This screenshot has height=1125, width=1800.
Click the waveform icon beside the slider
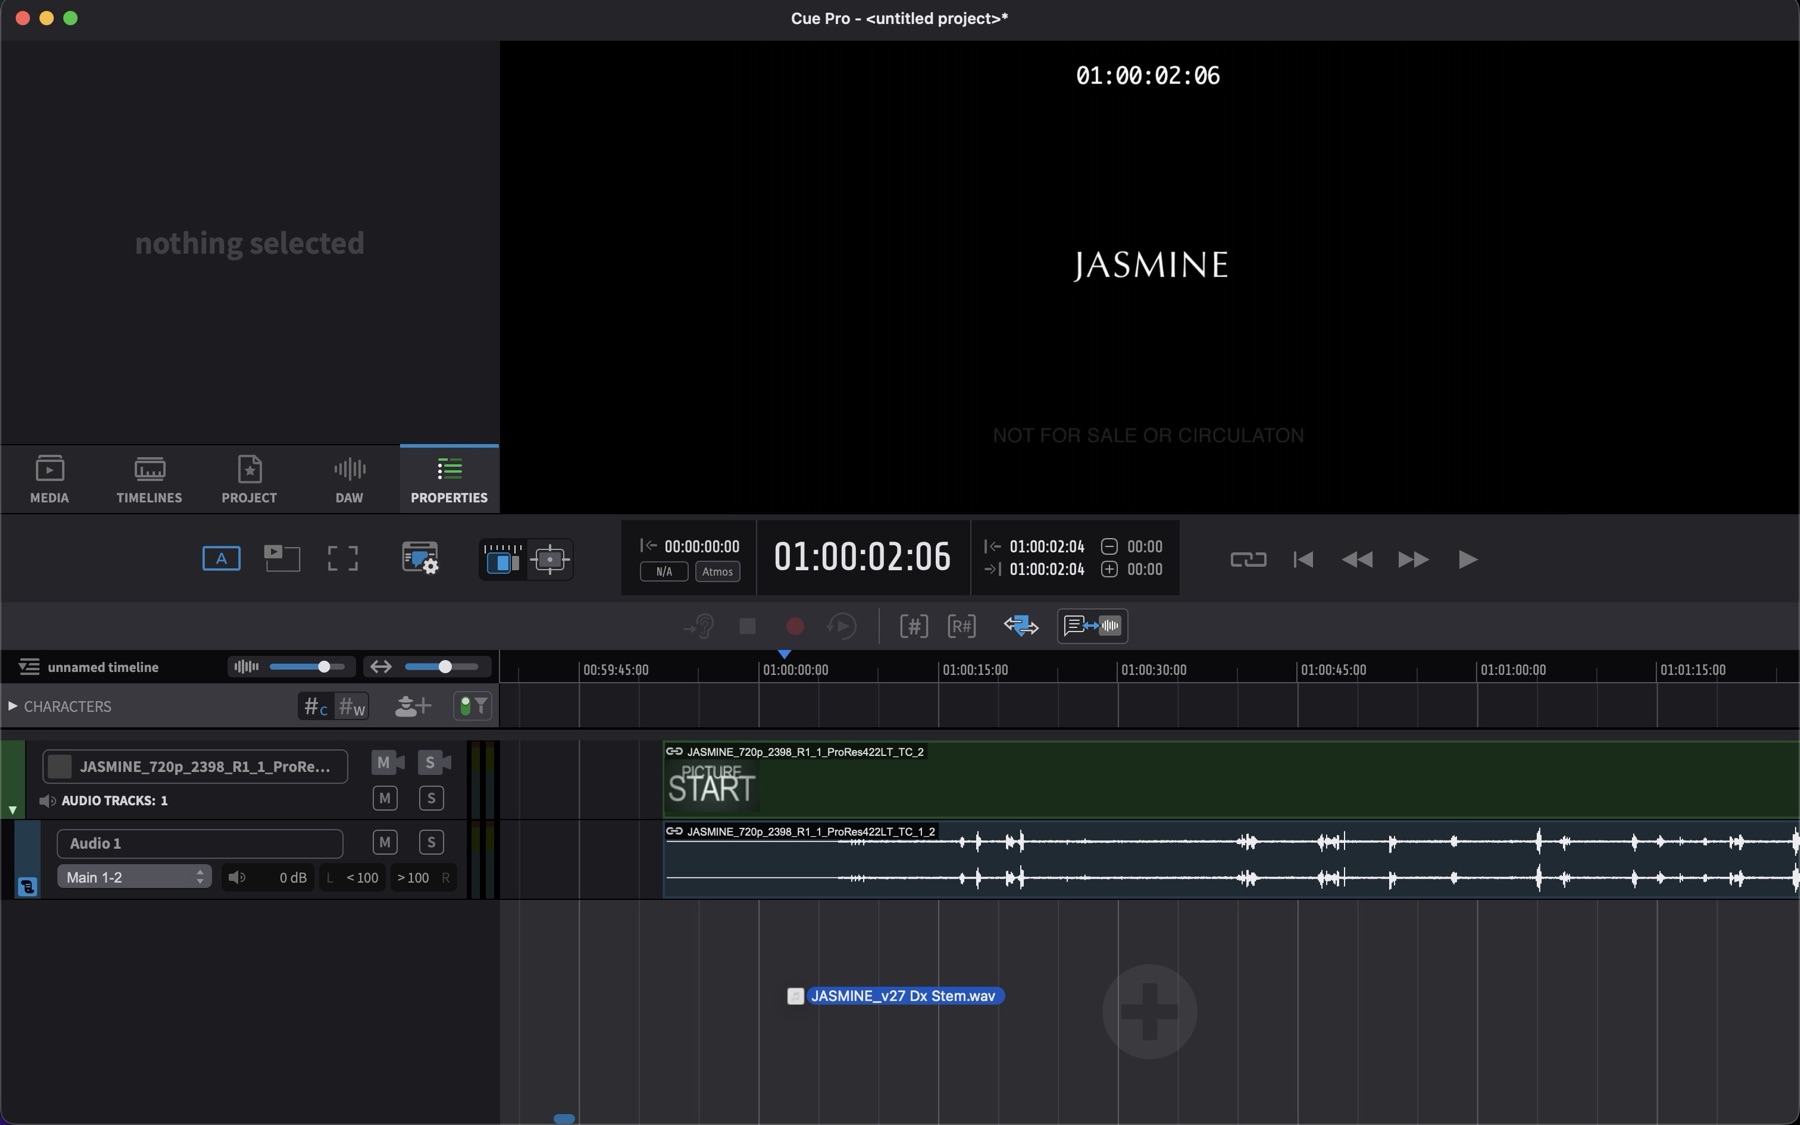pyautogui.click(x=245, y=667)
